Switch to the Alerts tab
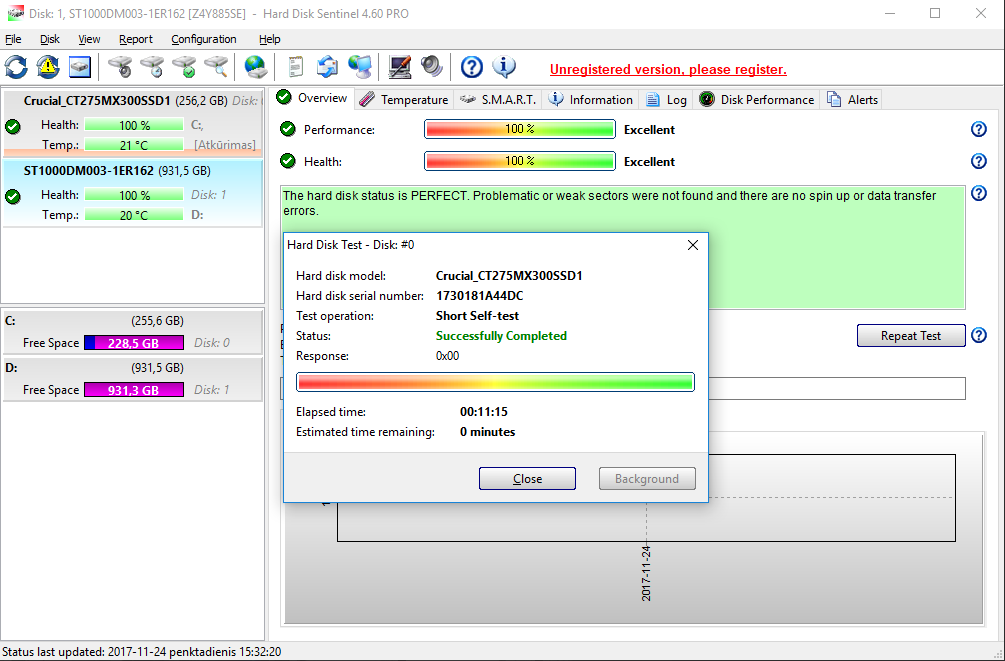This screenshot has height=661, width=1005. tap(852, 99)
